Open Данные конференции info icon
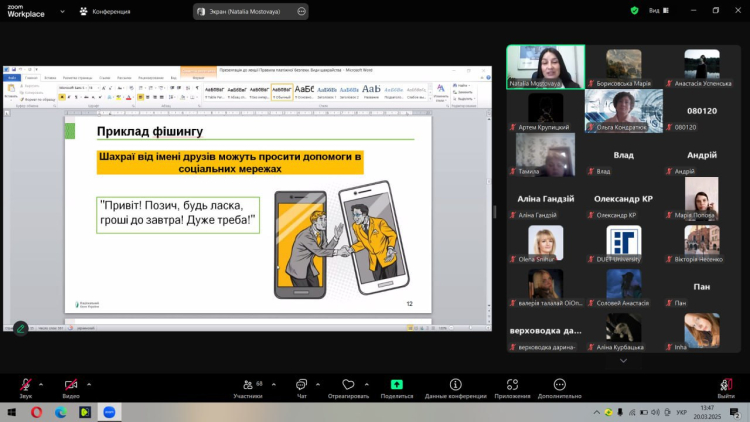Screen dimensions: 750x422 tap(455, 386)
